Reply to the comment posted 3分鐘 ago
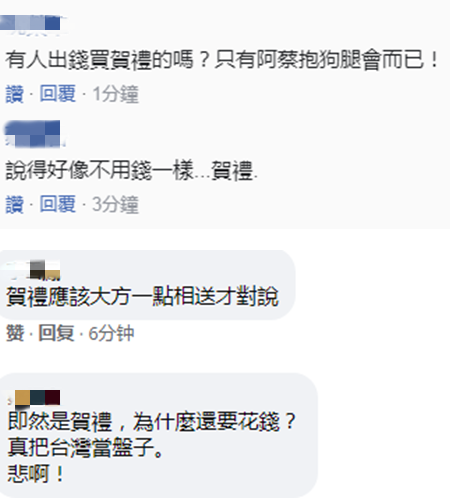Screen dimensions: 450x501 (58, 204)
